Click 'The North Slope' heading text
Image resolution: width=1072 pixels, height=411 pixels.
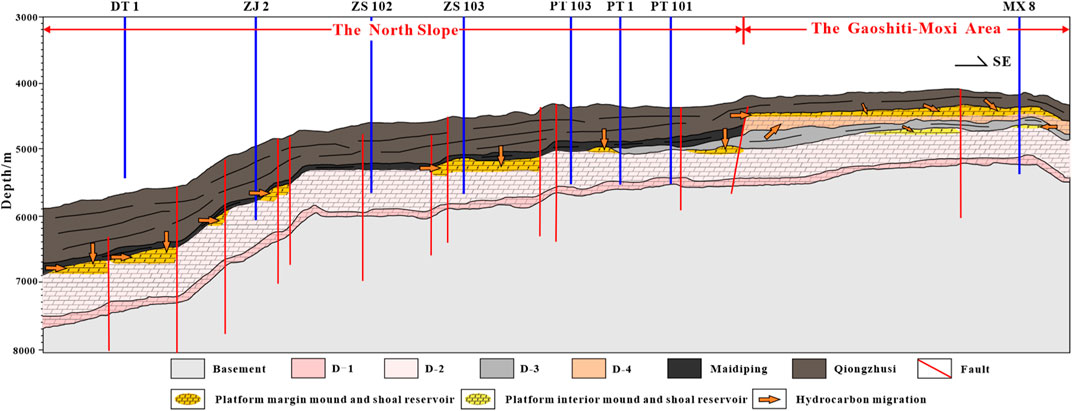tap(394, 31)
